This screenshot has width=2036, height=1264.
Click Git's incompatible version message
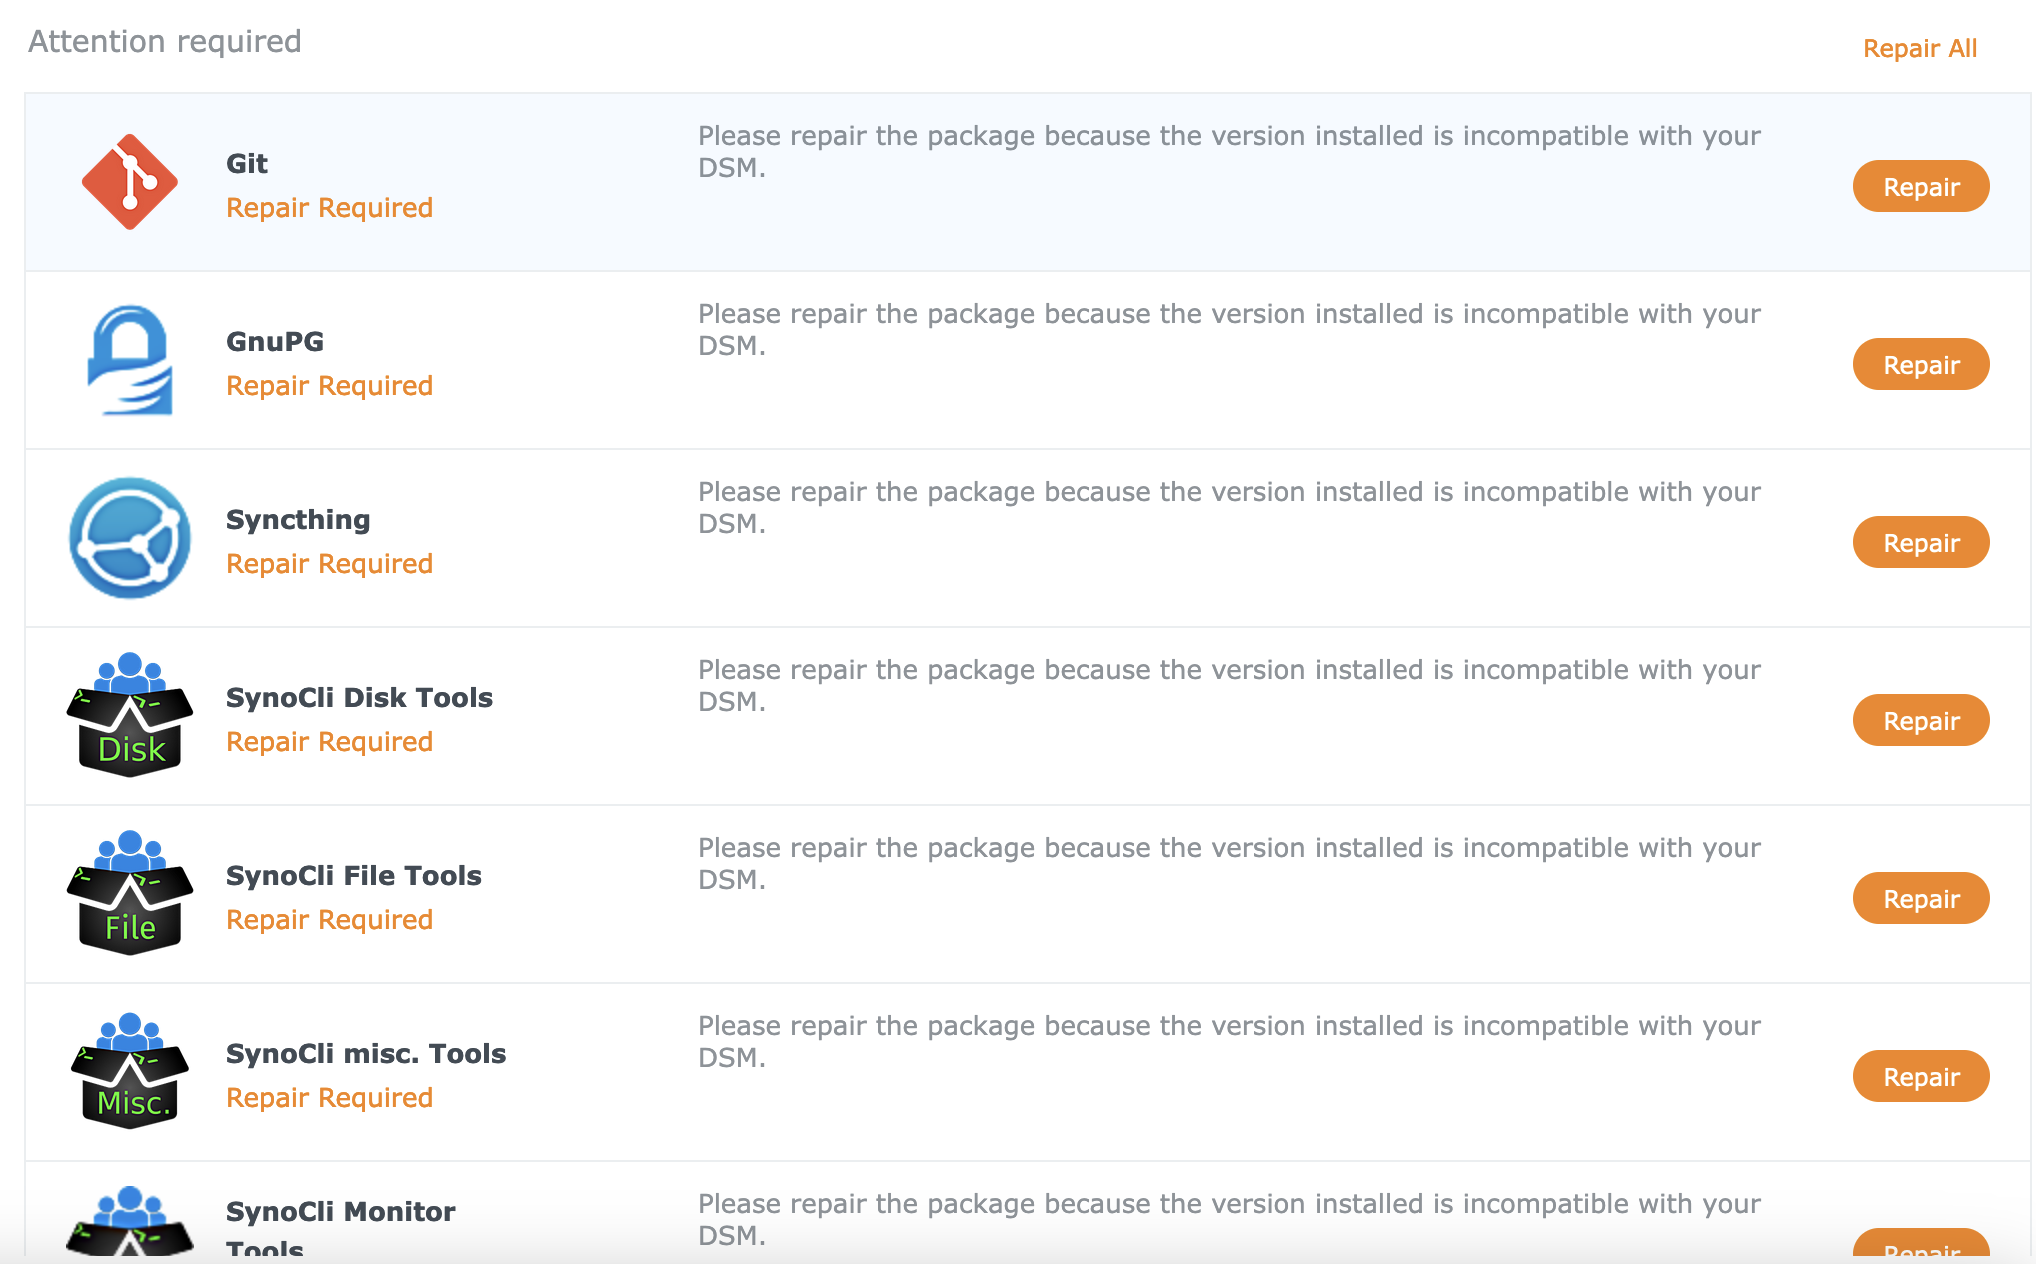pyautogui.click(x=1229, y=152)
